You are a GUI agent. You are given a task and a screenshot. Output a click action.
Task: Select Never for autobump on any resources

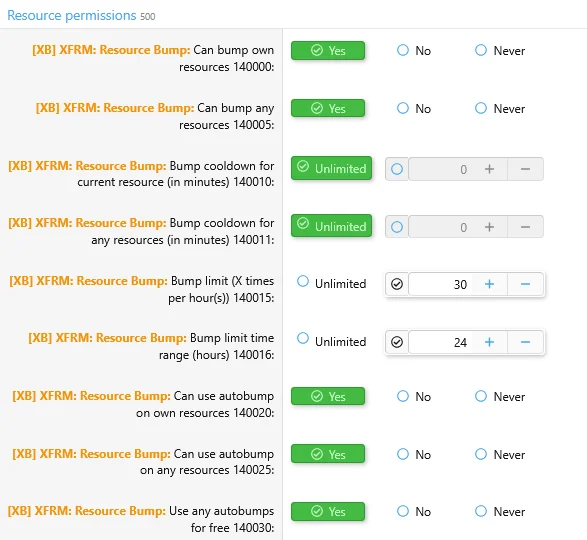point(500,455)
